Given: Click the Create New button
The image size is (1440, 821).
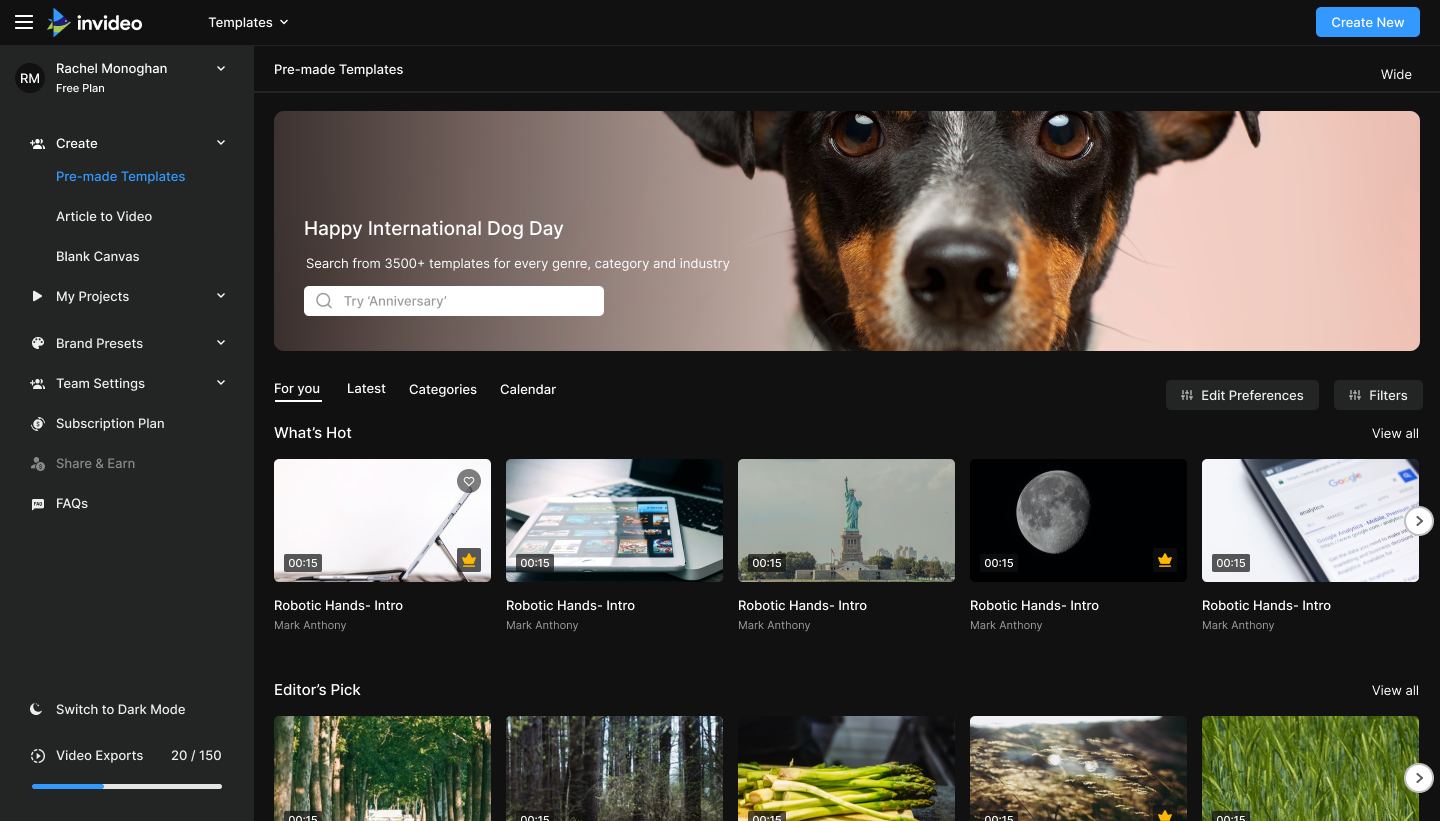Looking at the screenshot, I should [1367, 22].
